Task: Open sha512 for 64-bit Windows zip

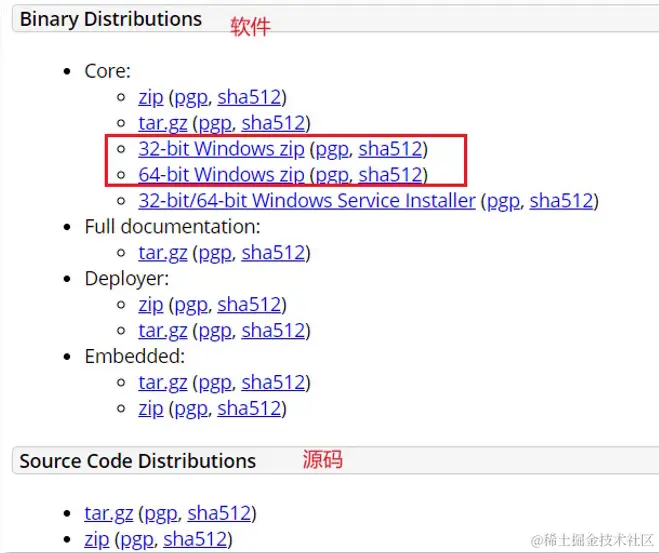Action: pos(390,175)
